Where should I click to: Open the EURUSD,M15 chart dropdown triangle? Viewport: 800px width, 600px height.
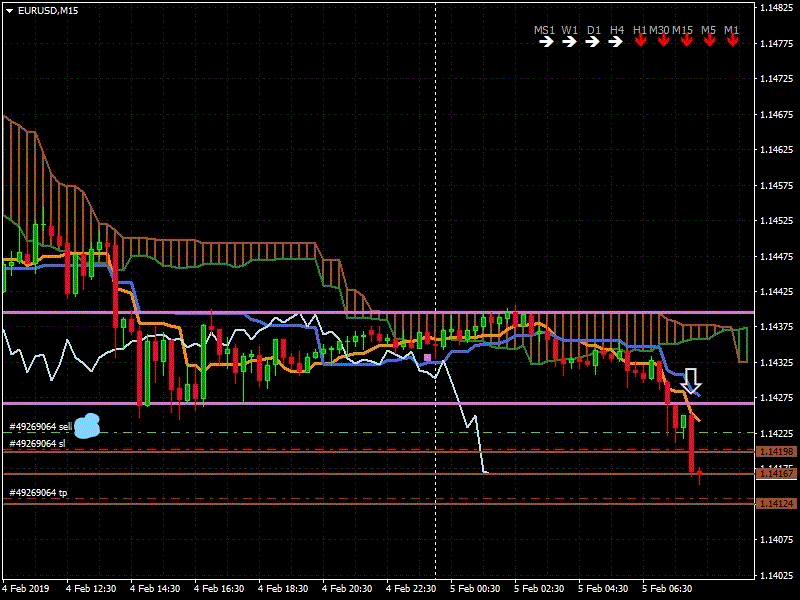tap(9, 10)
